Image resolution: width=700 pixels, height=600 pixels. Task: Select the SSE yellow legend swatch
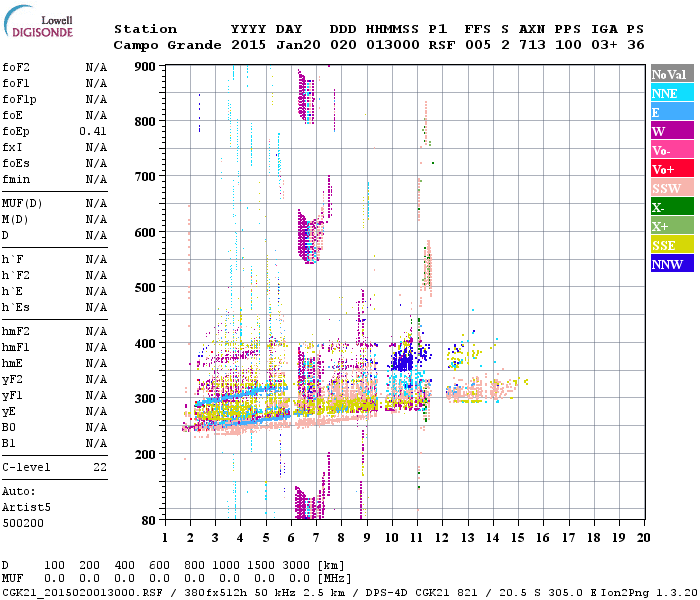[x=672, y=245]
